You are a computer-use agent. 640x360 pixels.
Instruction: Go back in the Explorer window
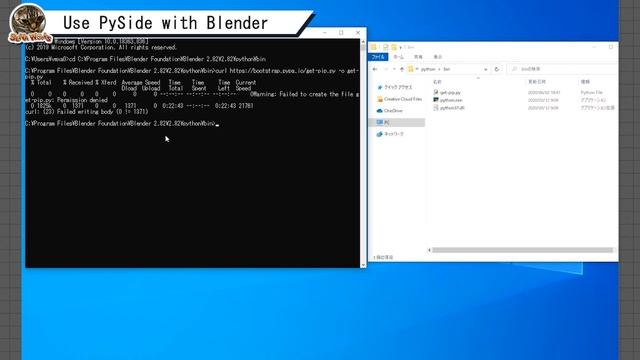coord(375,69)
